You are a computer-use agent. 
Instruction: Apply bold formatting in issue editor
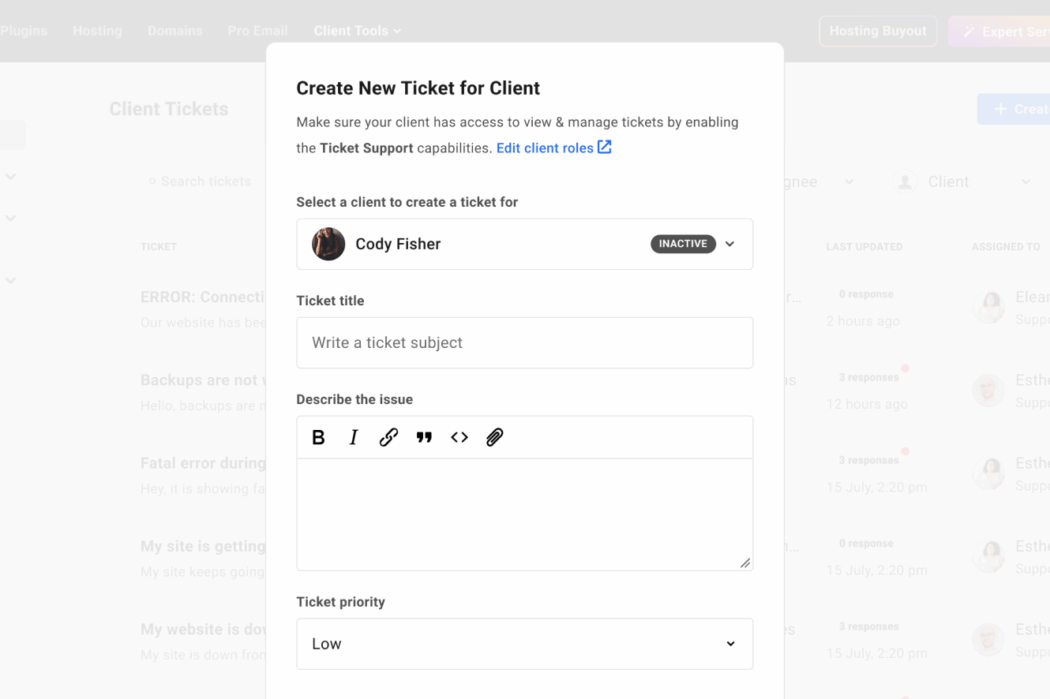tap(318, 437)
